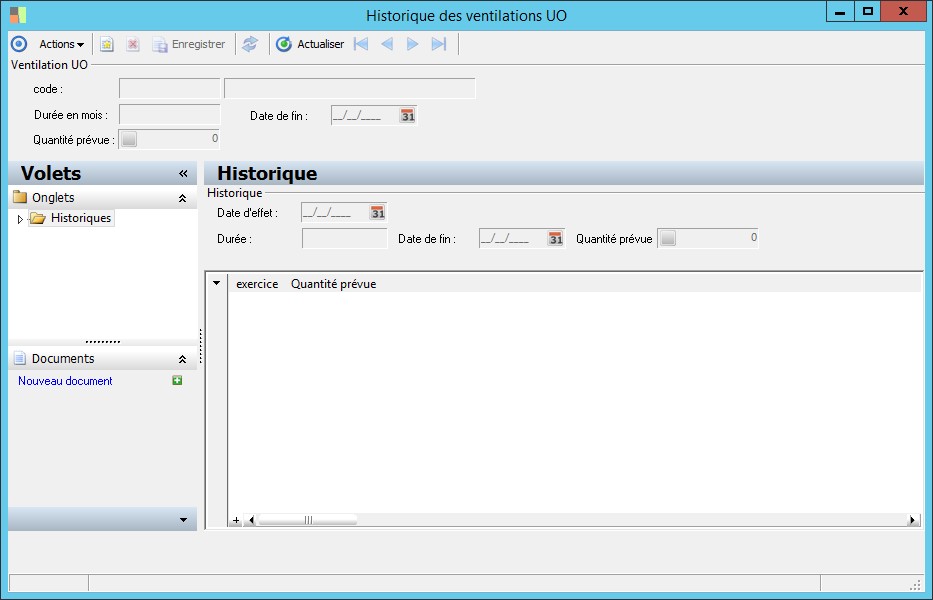The height and width of the screenshot is (600, 933).
Task: Click the wide code description field
Action: (x=350, y=89)
